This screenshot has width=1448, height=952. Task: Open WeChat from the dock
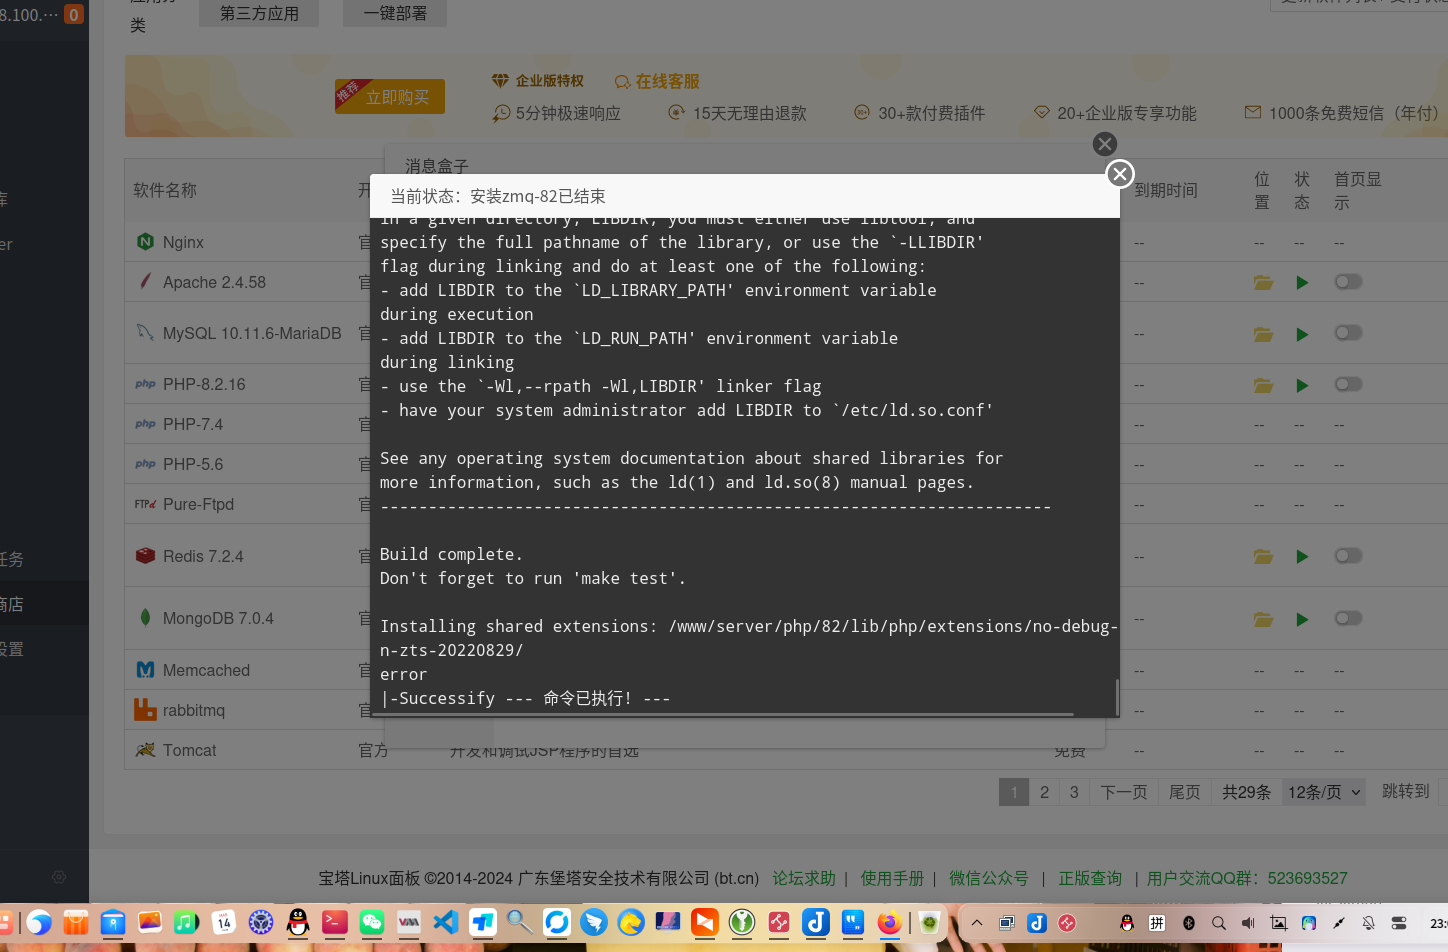[x=372, y=922]
